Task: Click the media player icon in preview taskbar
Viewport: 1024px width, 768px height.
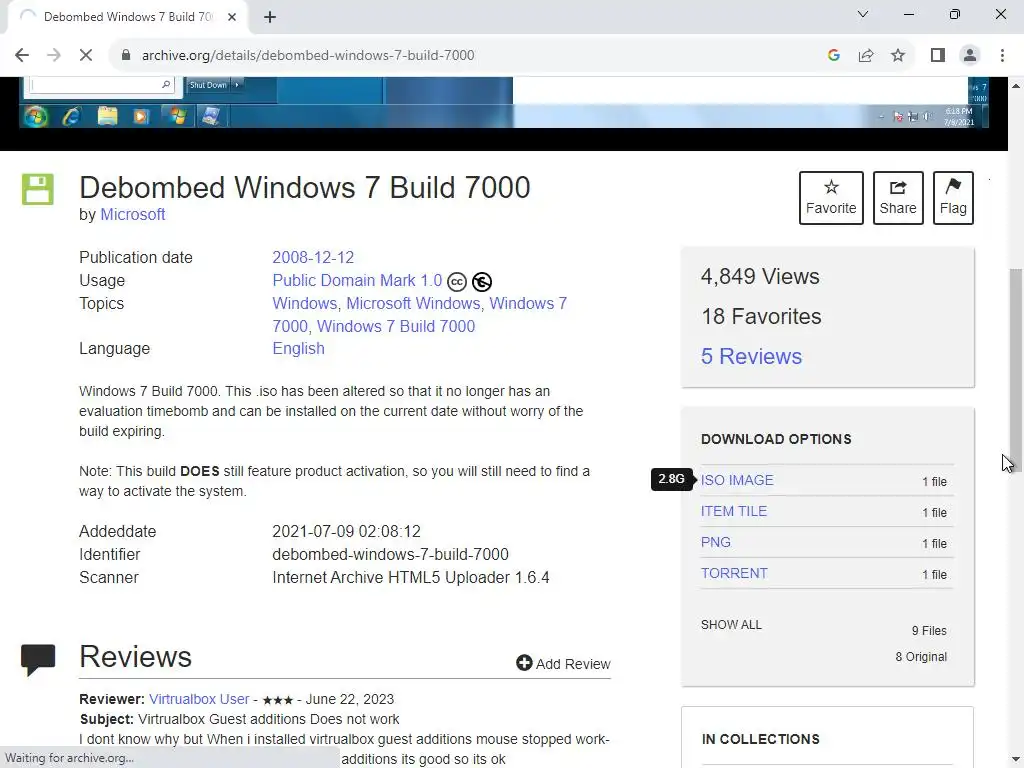Action: [x=141, y=116]
